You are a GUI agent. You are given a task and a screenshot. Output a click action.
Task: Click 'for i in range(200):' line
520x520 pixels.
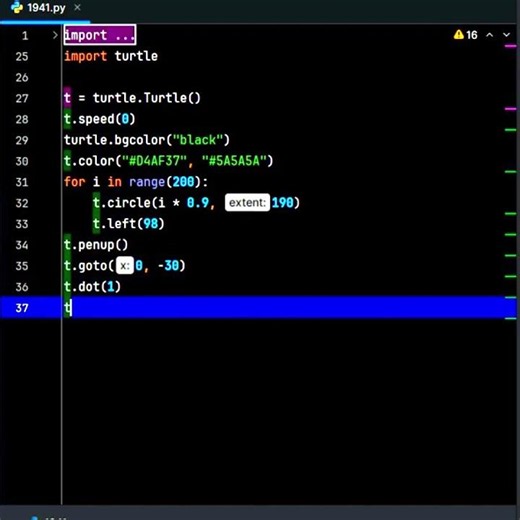point(136,182)
